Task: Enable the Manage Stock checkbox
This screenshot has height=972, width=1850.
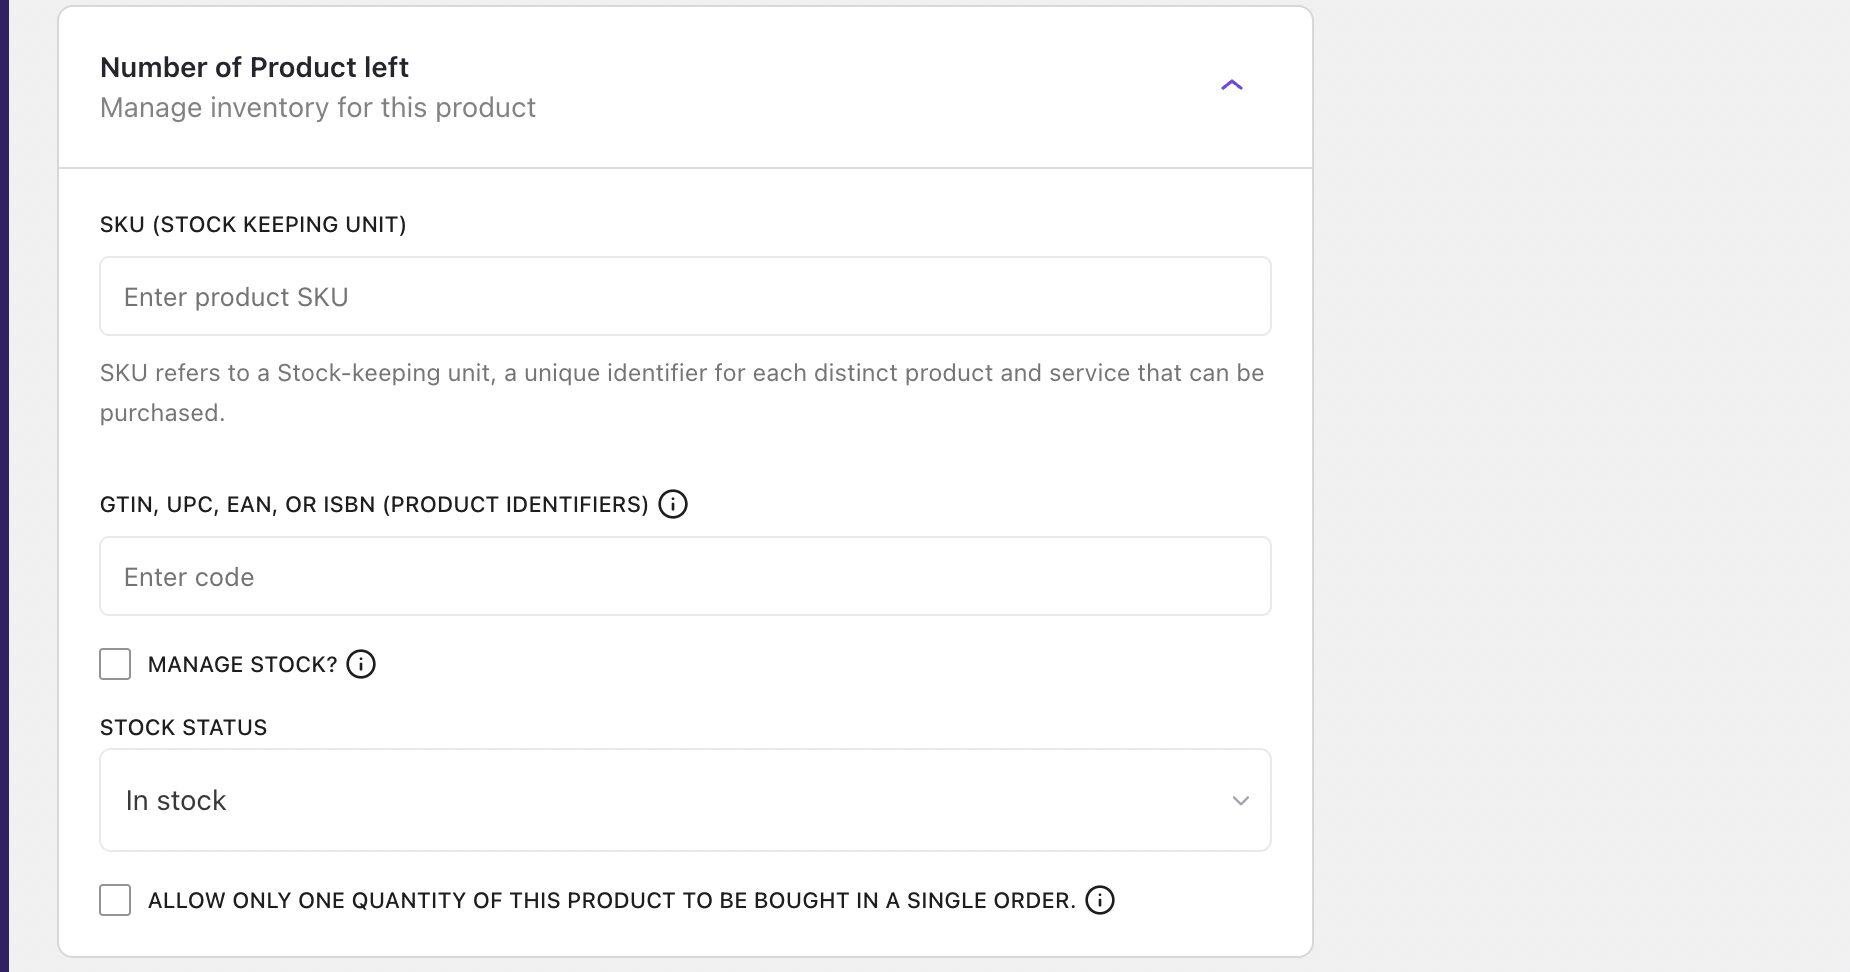Action: click(x=115, y=664)
